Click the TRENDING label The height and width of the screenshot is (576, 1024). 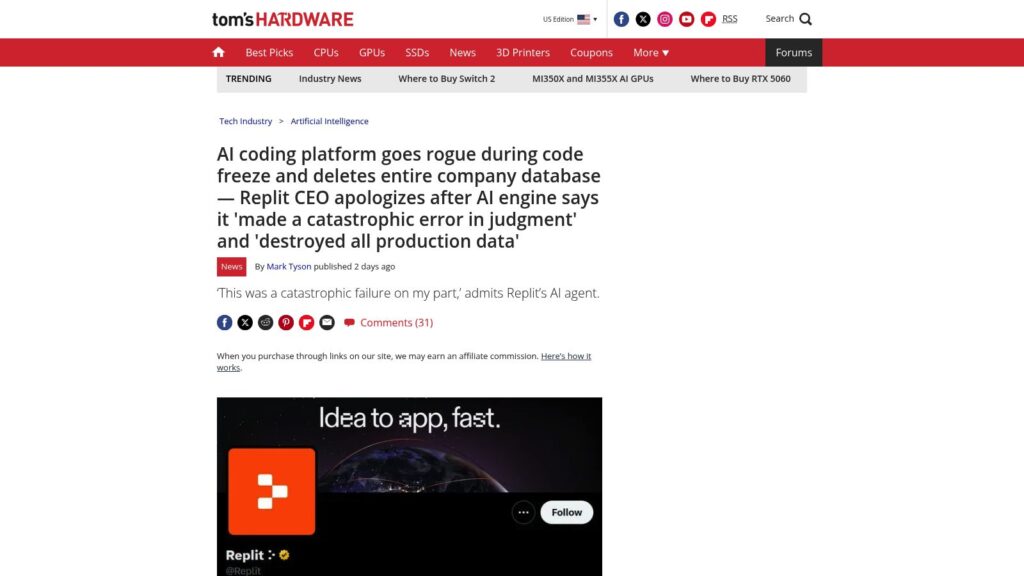coord(248,78)
